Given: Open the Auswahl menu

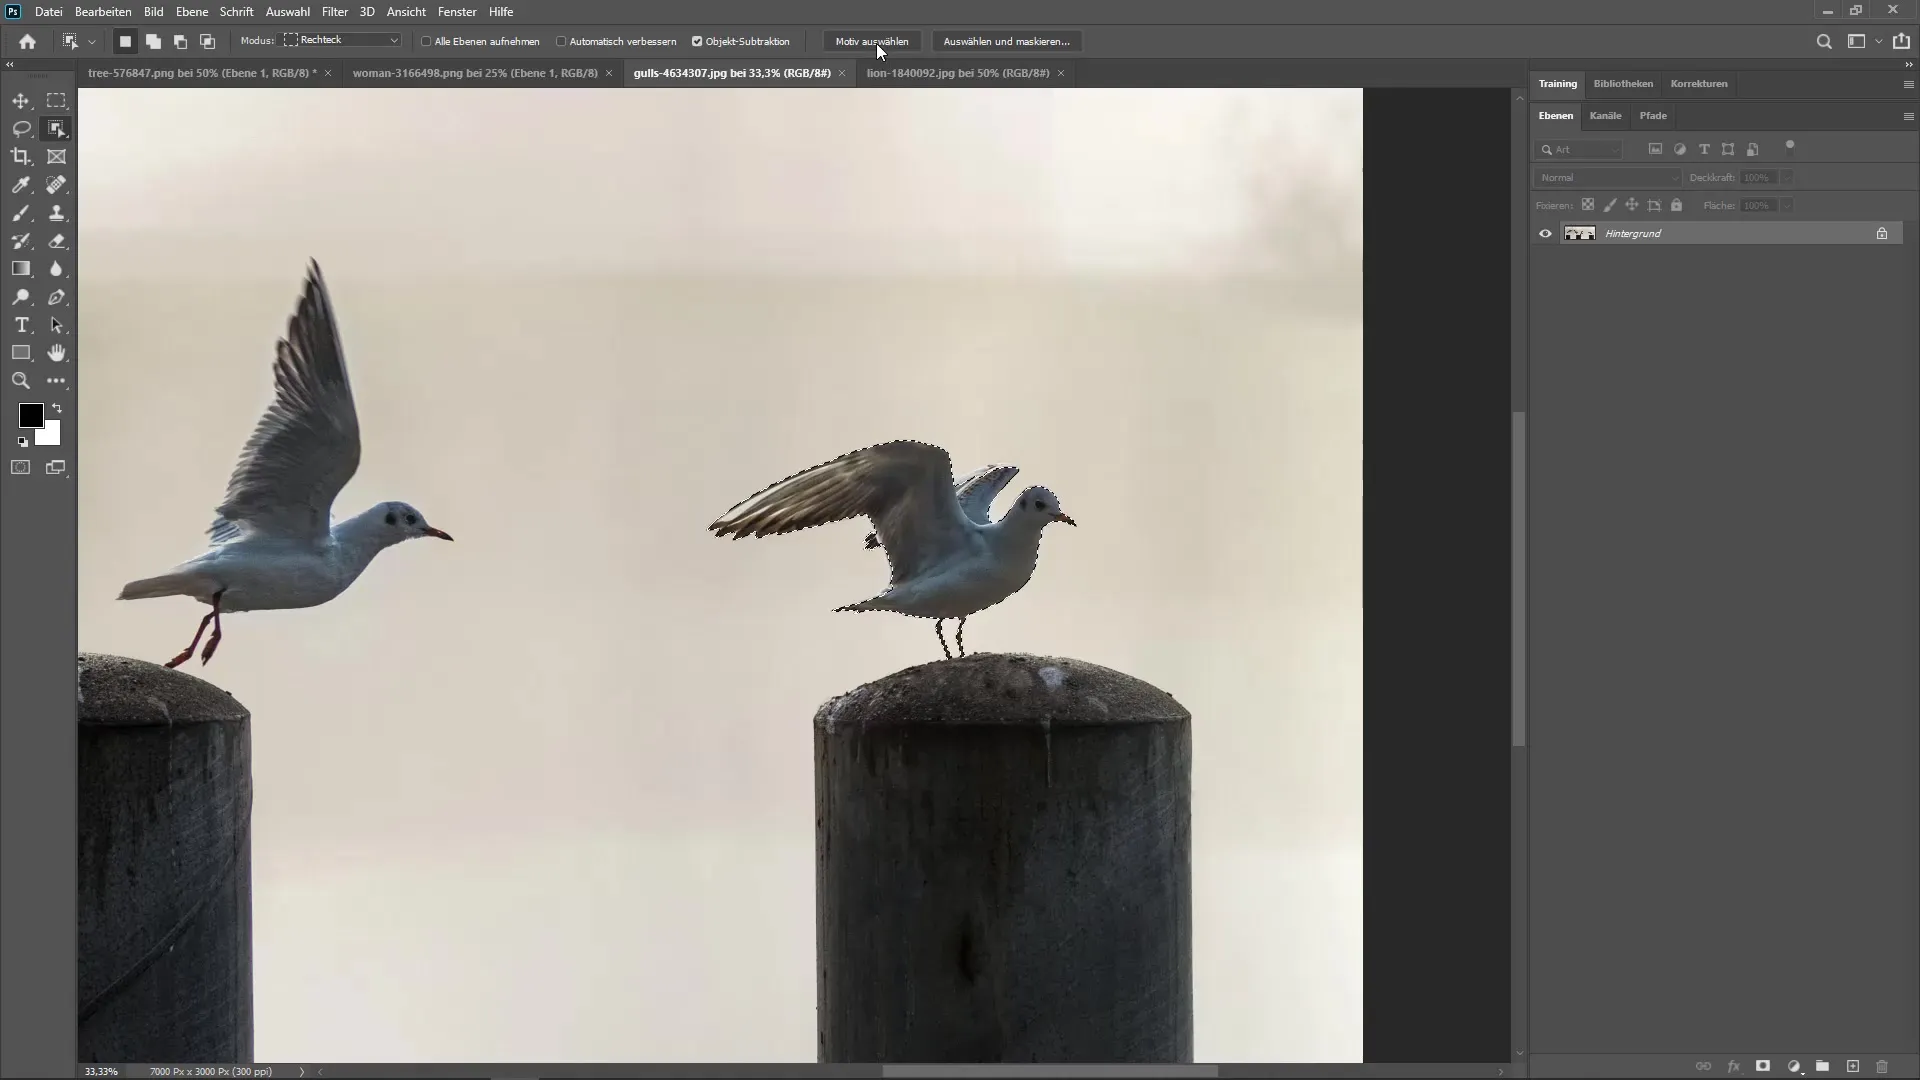Looking at the screenshot, I should point(287,12).
